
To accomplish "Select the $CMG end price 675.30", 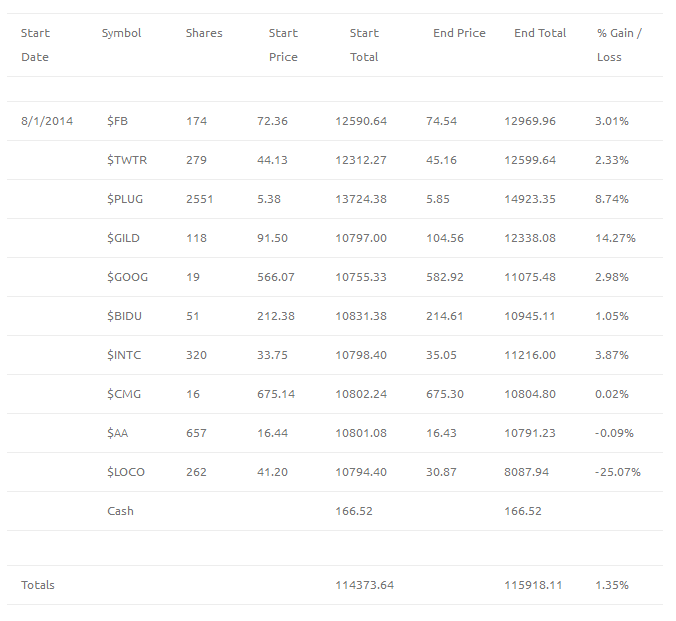I will coord(445,394).
